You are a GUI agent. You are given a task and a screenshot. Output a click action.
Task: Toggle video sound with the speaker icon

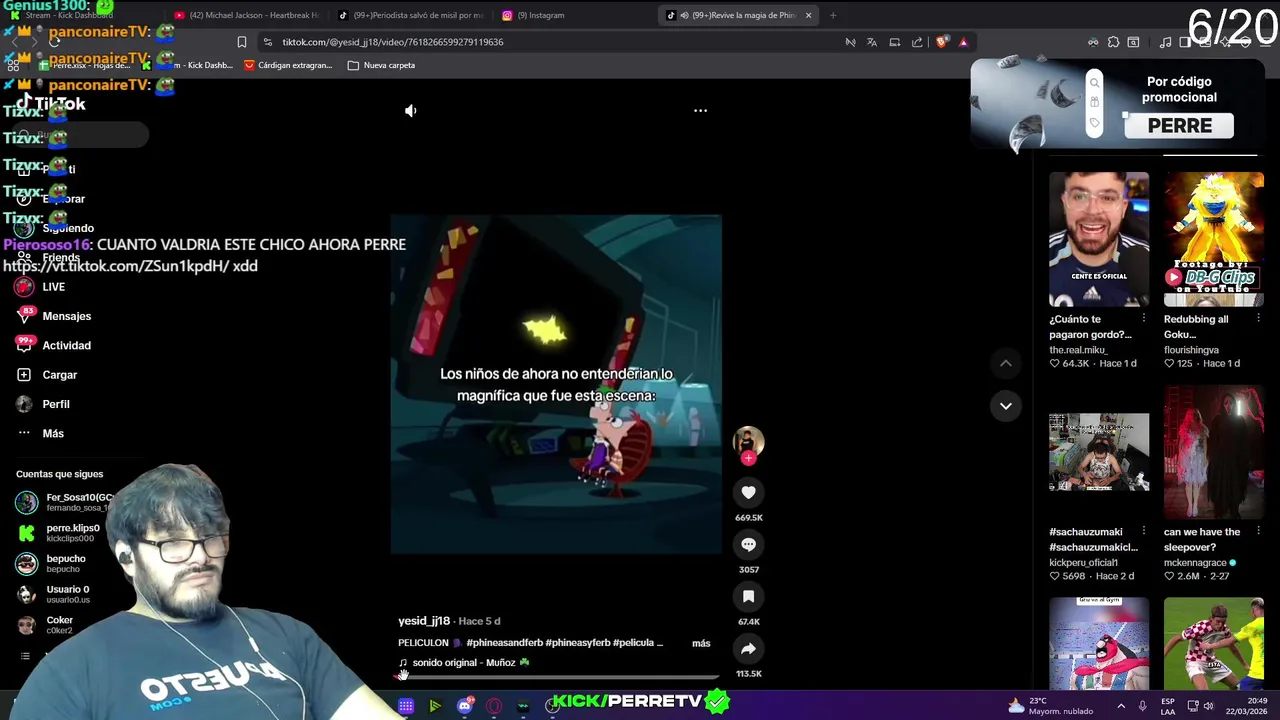click(410, 111)
